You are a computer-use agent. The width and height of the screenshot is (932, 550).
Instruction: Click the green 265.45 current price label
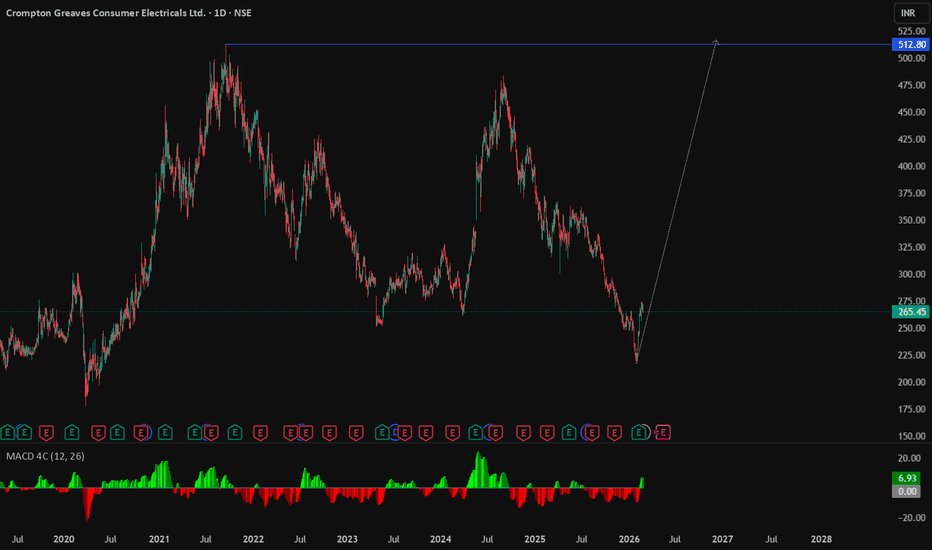click(x=911, y=312)
